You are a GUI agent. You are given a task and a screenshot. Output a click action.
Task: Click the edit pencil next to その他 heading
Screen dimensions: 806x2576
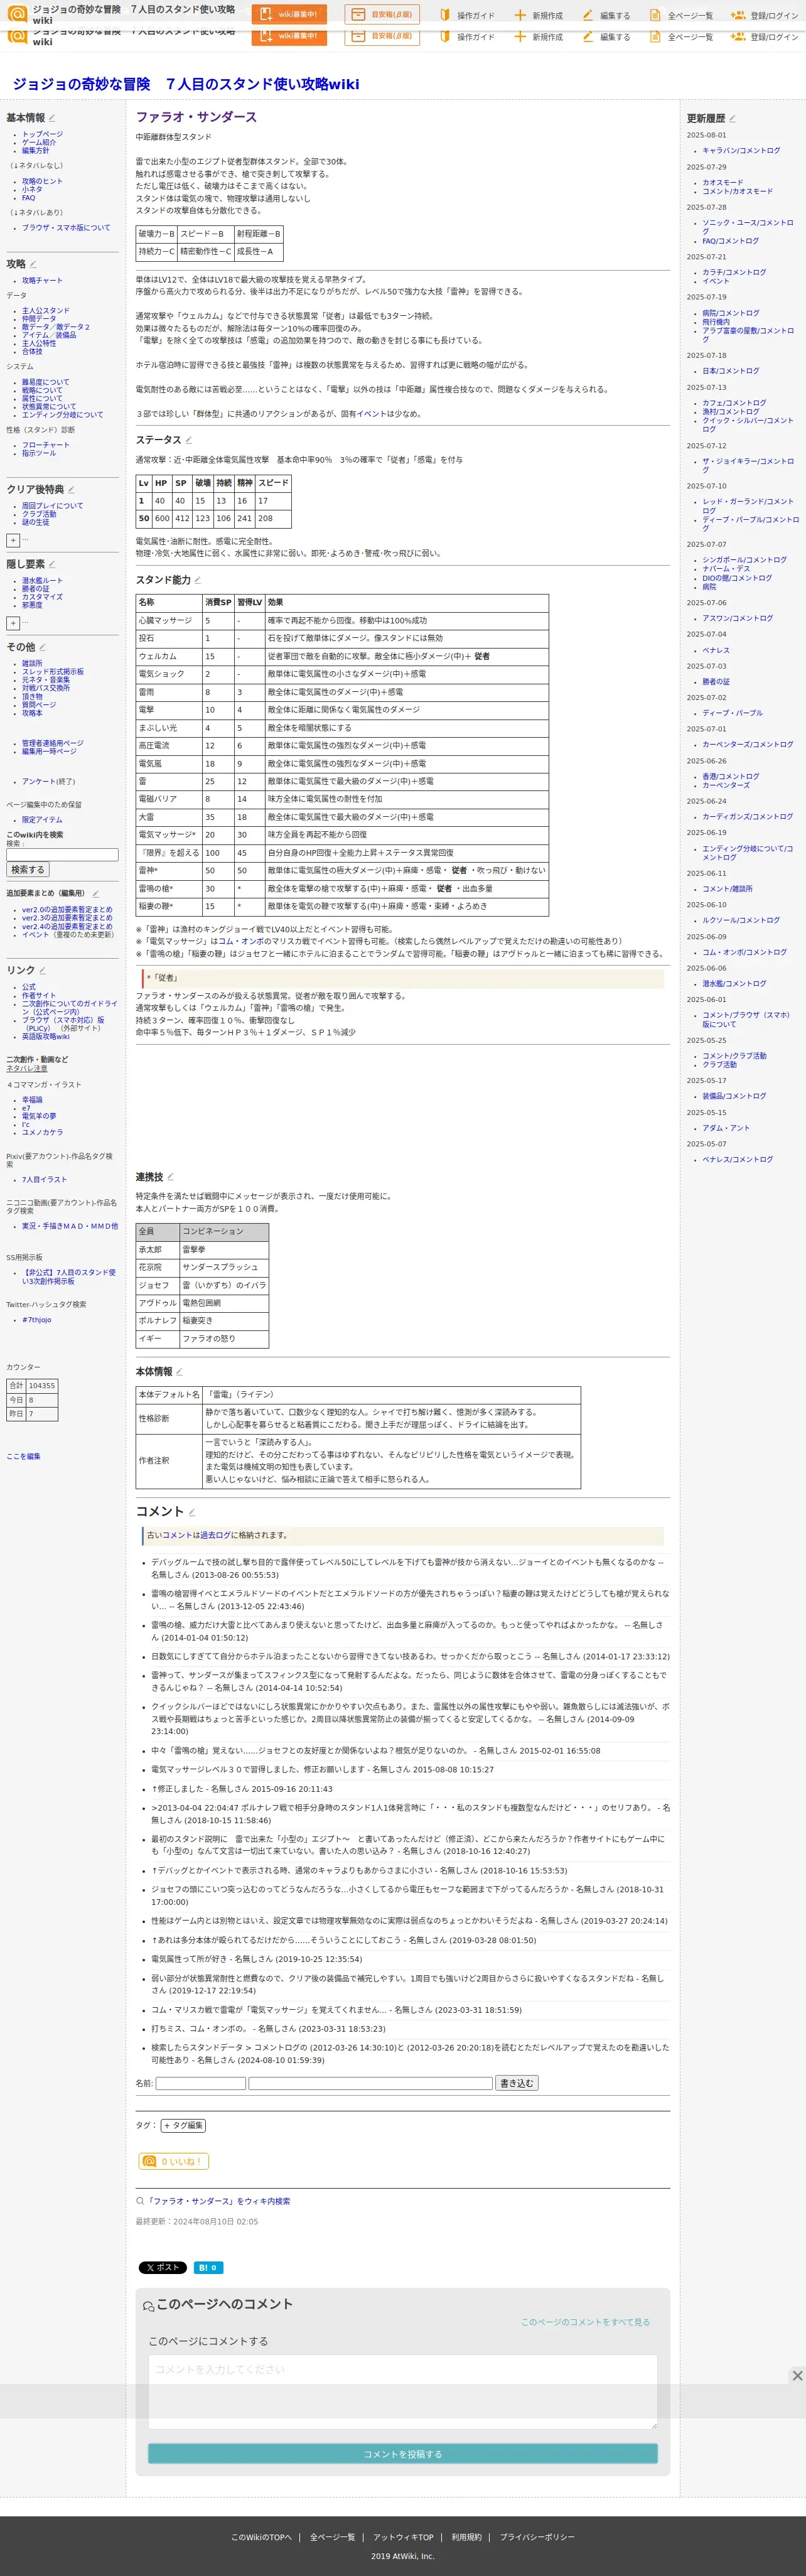tap(42, 647)
